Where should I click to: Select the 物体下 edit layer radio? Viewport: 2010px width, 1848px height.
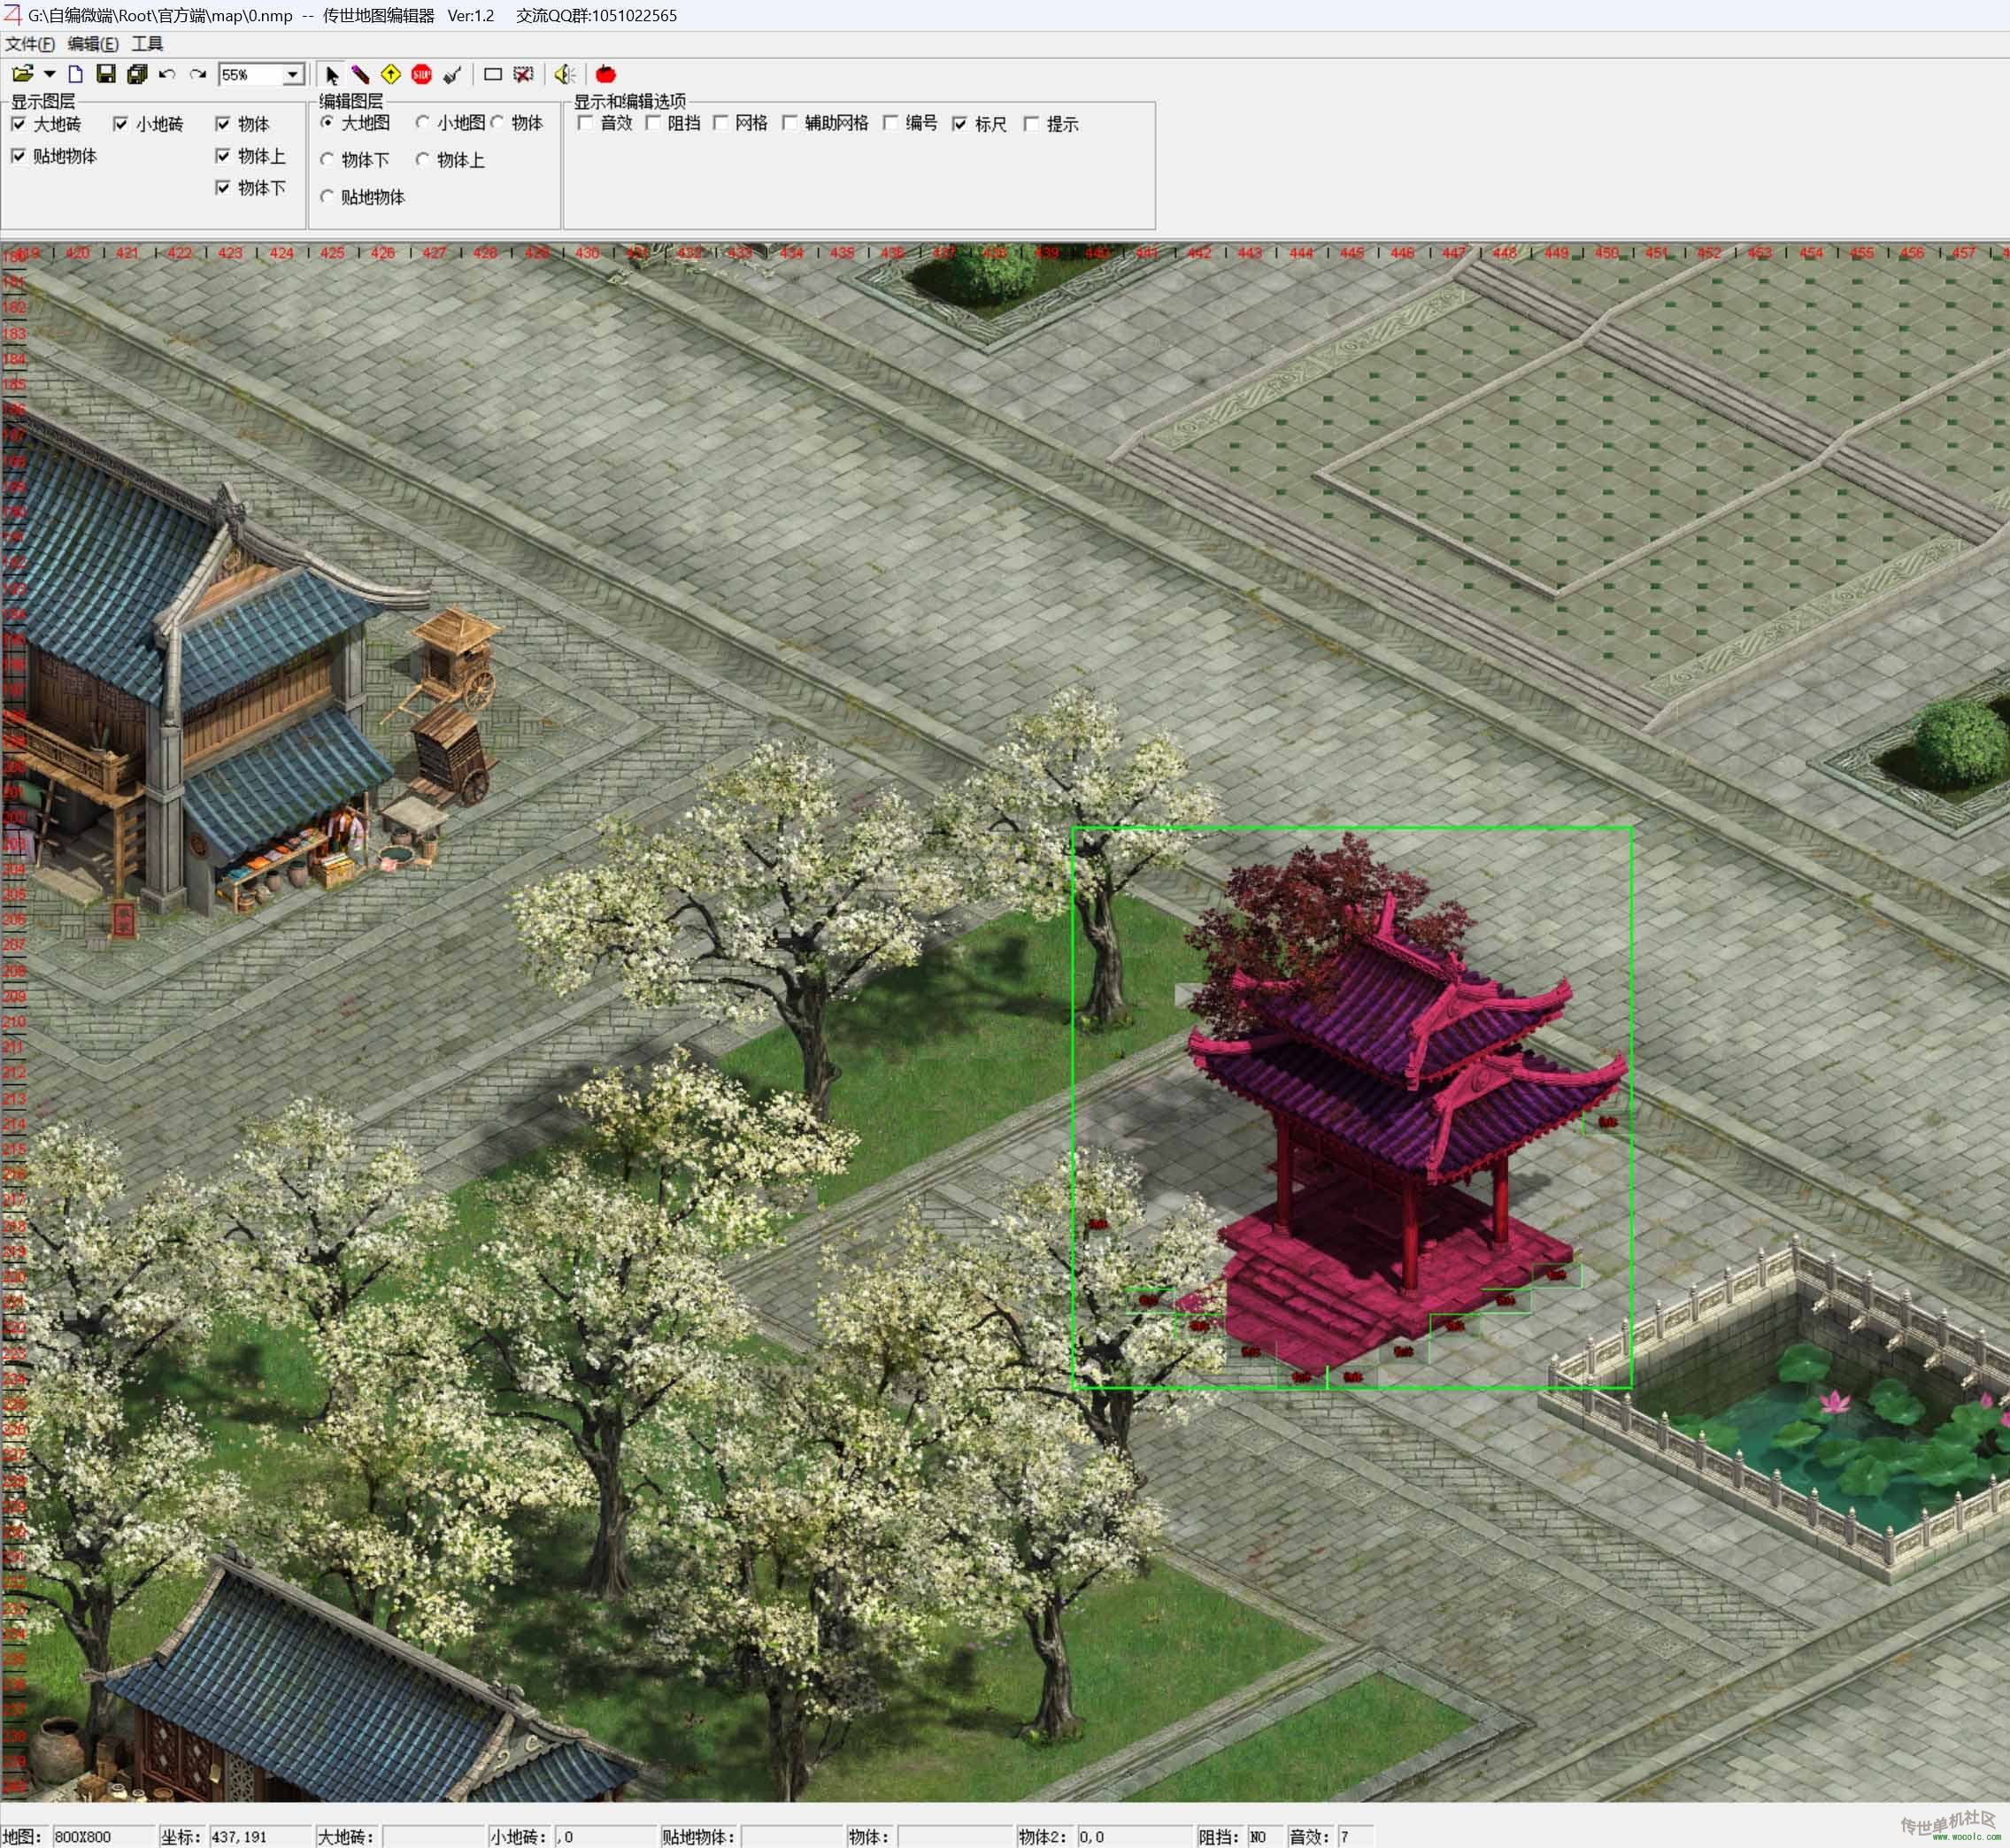327,160
